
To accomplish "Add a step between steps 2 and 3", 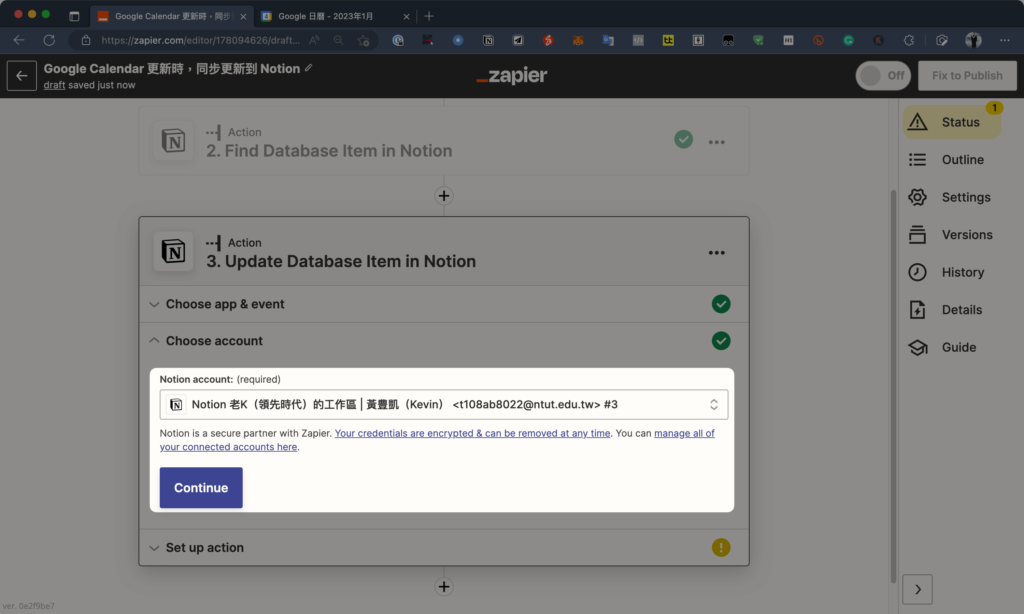I will 444,196.
